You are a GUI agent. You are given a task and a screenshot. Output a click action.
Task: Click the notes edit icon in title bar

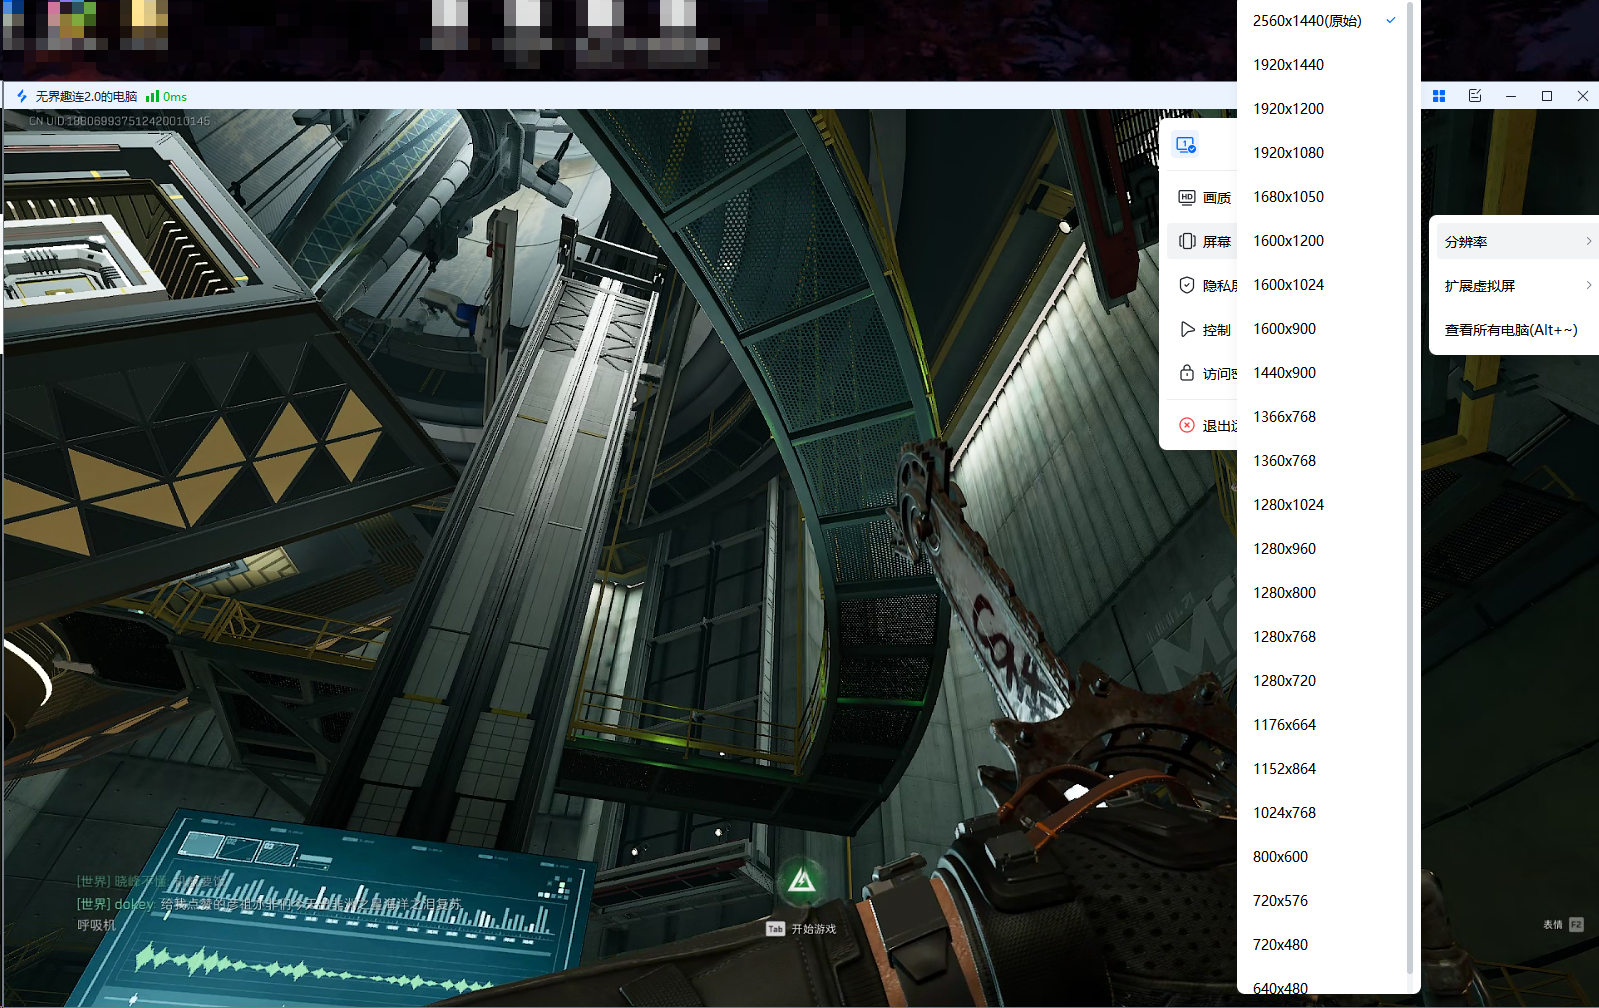click(x=1475, y=96)
